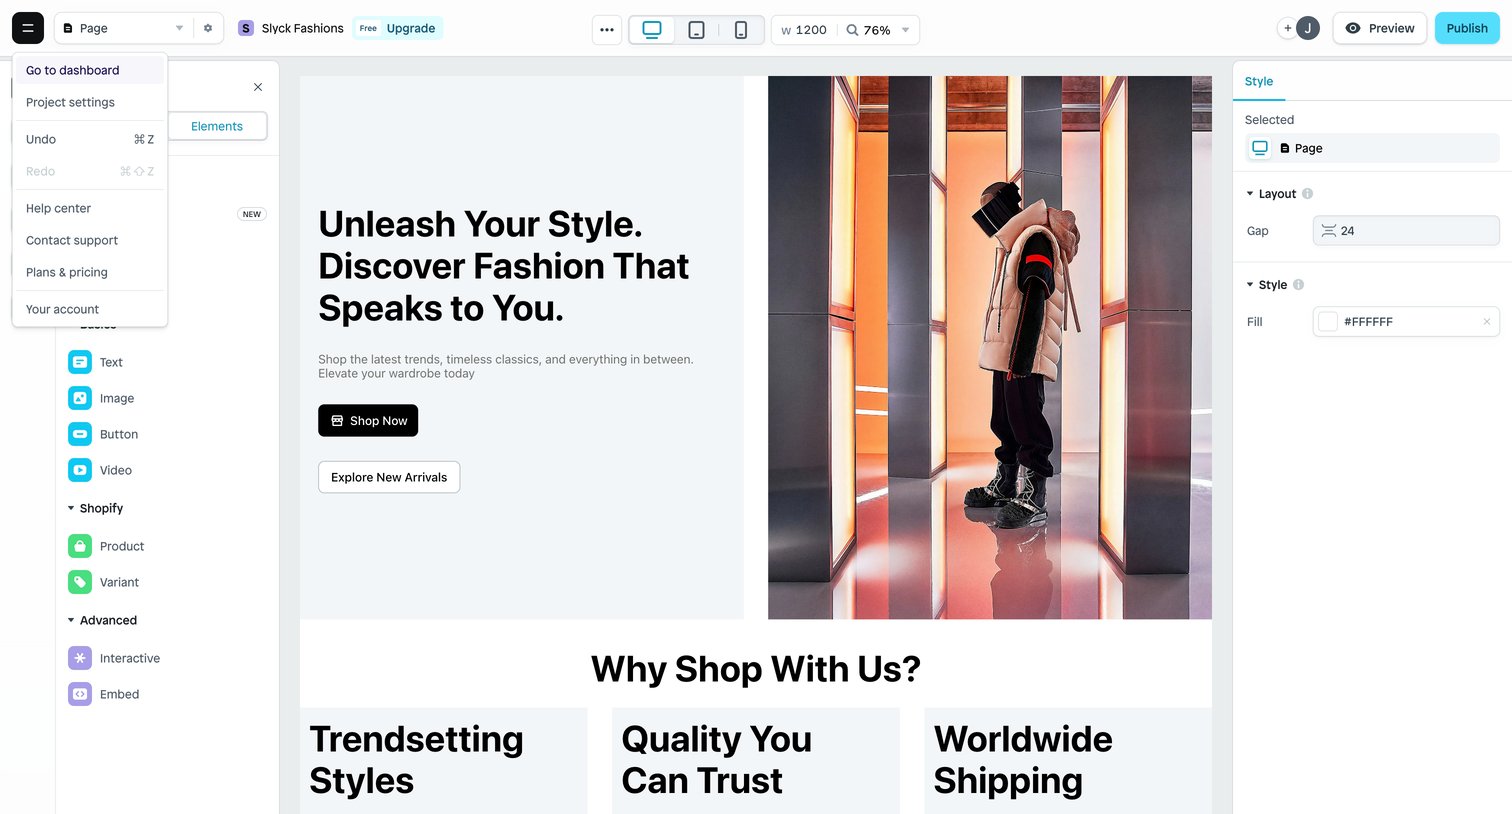Click the NEW badge in left panel
1512x814 pixels.
(x=252, y=214)
